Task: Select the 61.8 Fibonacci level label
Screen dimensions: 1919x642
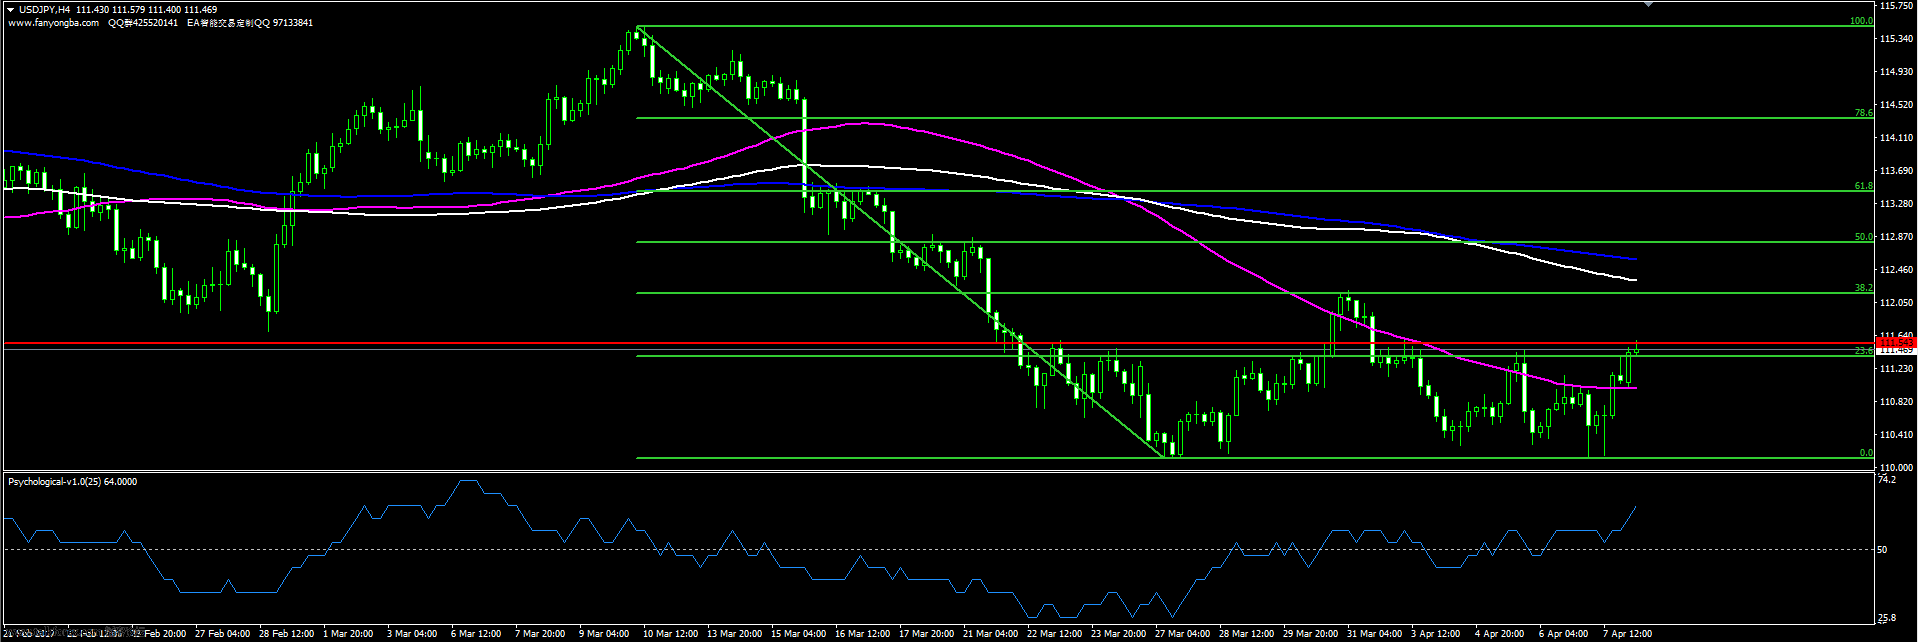Action: tap(1863, 186)
